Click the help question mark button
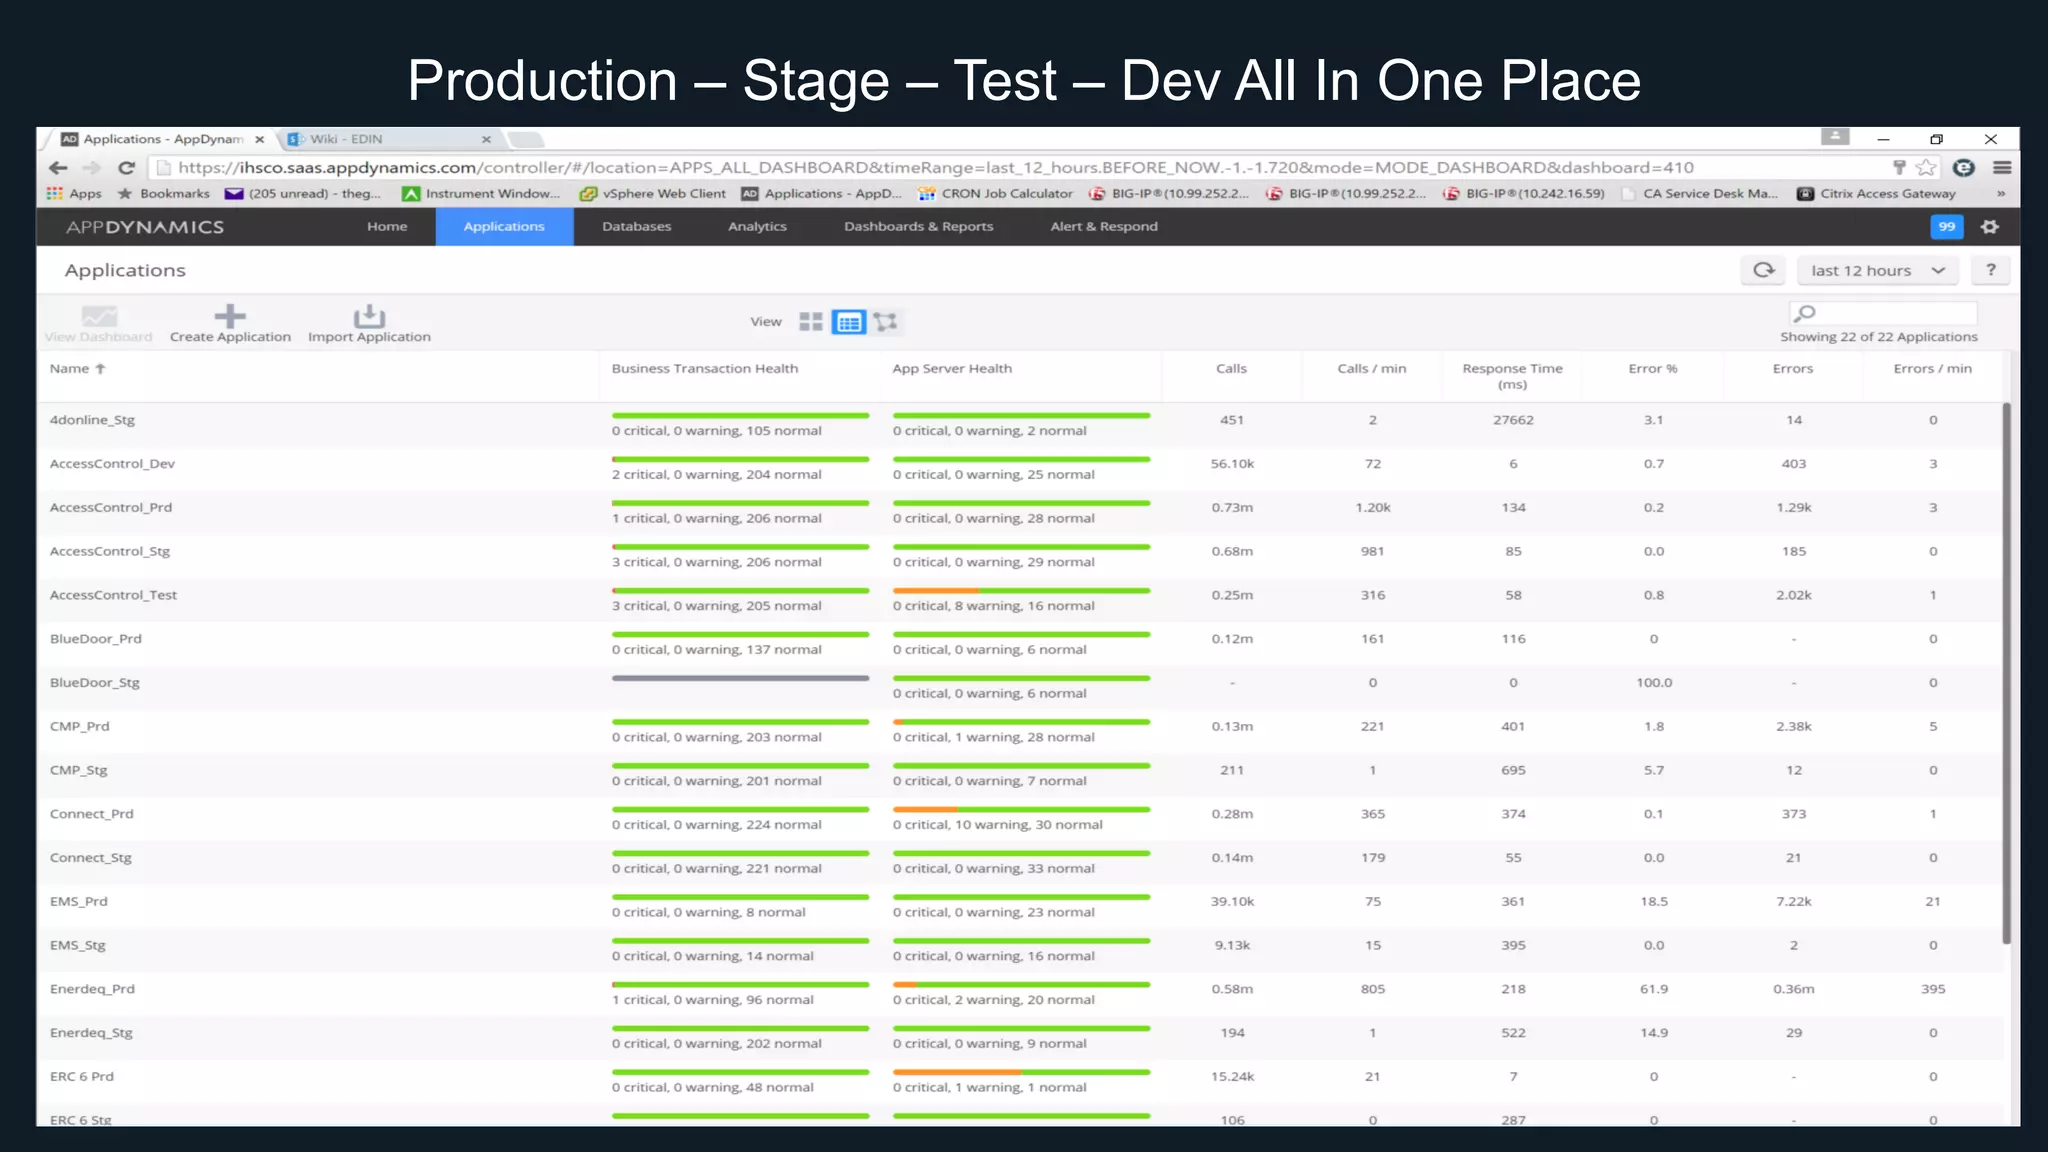2048x1152 pixels. click(1991, 270)
